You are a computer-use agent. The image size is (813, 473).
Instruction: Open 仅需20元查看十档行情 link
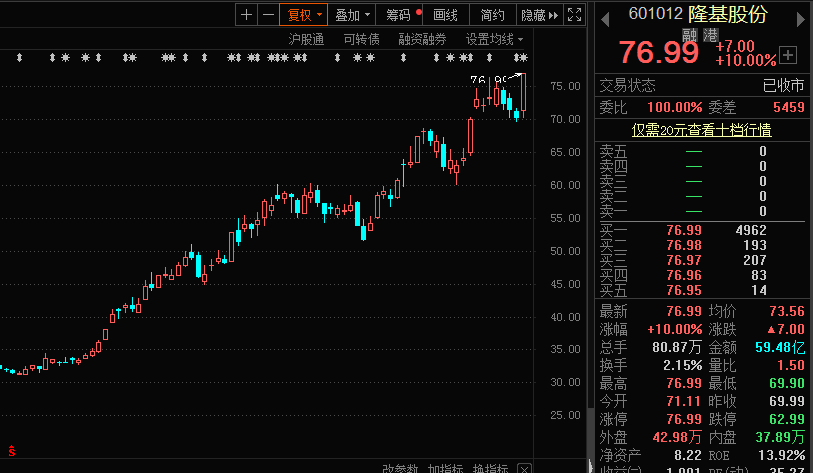tap(701, 130)
